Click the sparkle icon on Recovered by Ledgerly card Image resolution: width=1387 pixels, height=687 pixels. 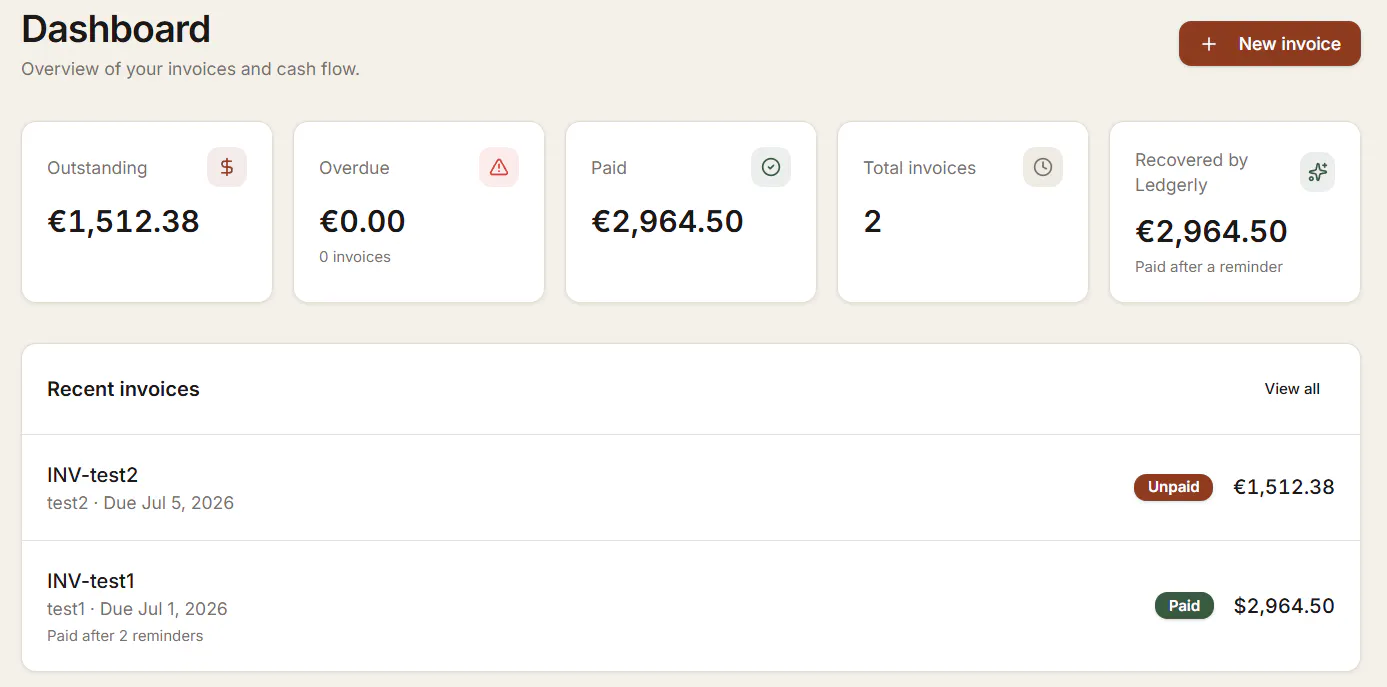click(x=1317, y=172)
